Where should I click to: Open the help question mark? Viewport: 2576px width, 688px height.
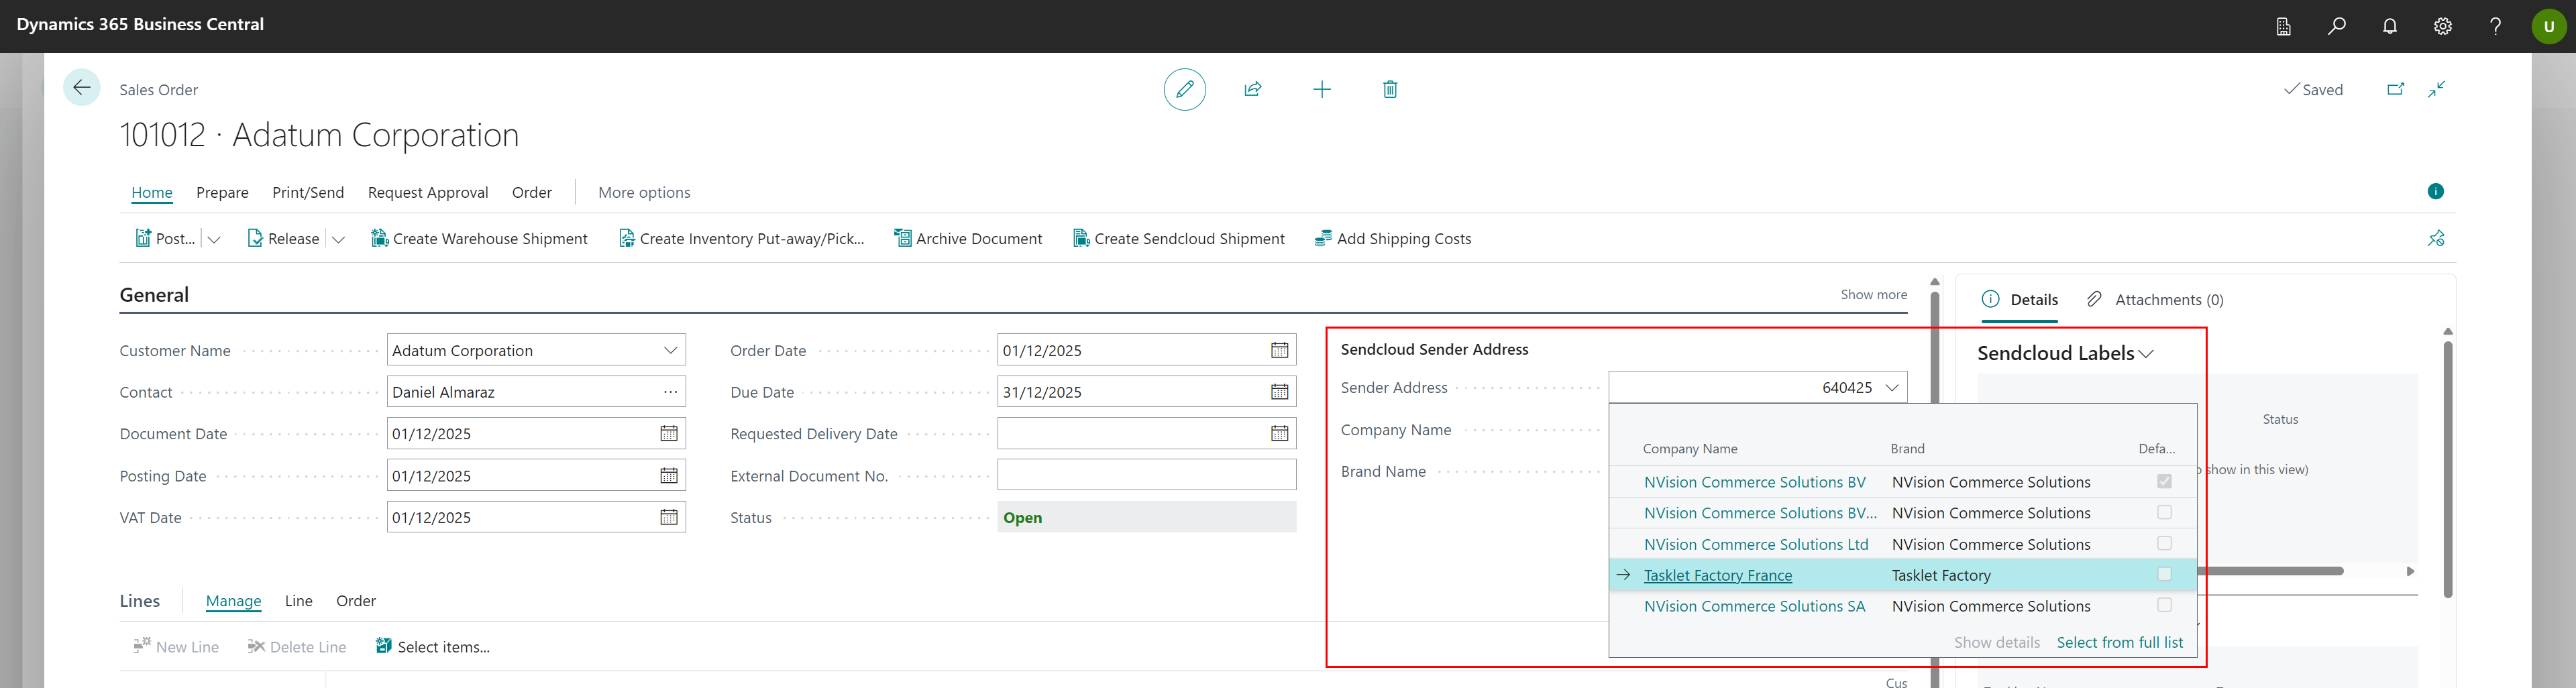click(2495, 26)
